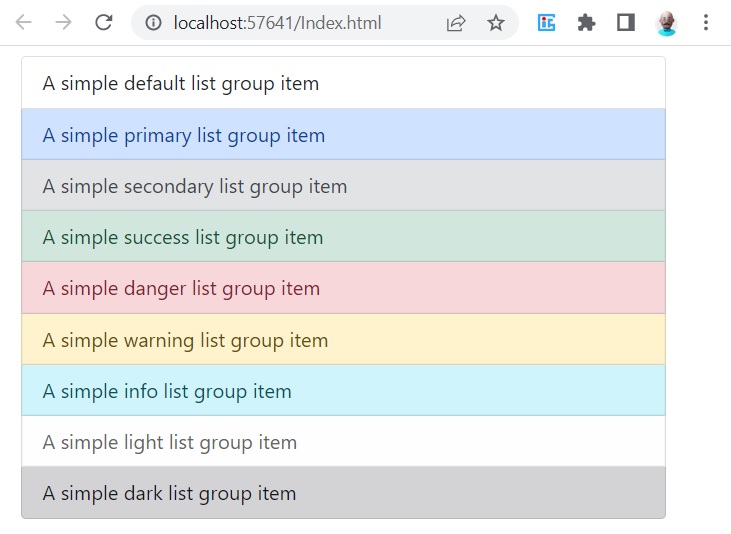
Task: Bookmark this page with the star icon
Action: click(x=496, y=22)
